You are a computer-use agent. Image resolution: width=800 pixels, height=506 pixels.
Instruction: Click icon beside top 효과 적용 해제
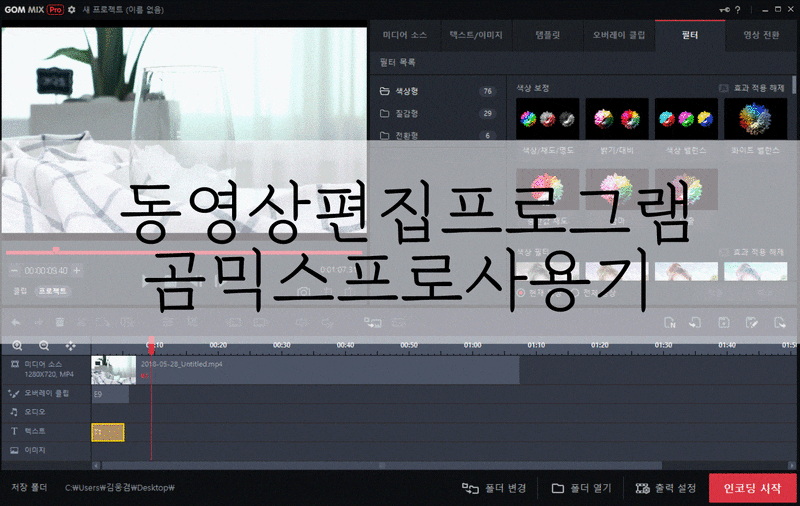point(723,88)
